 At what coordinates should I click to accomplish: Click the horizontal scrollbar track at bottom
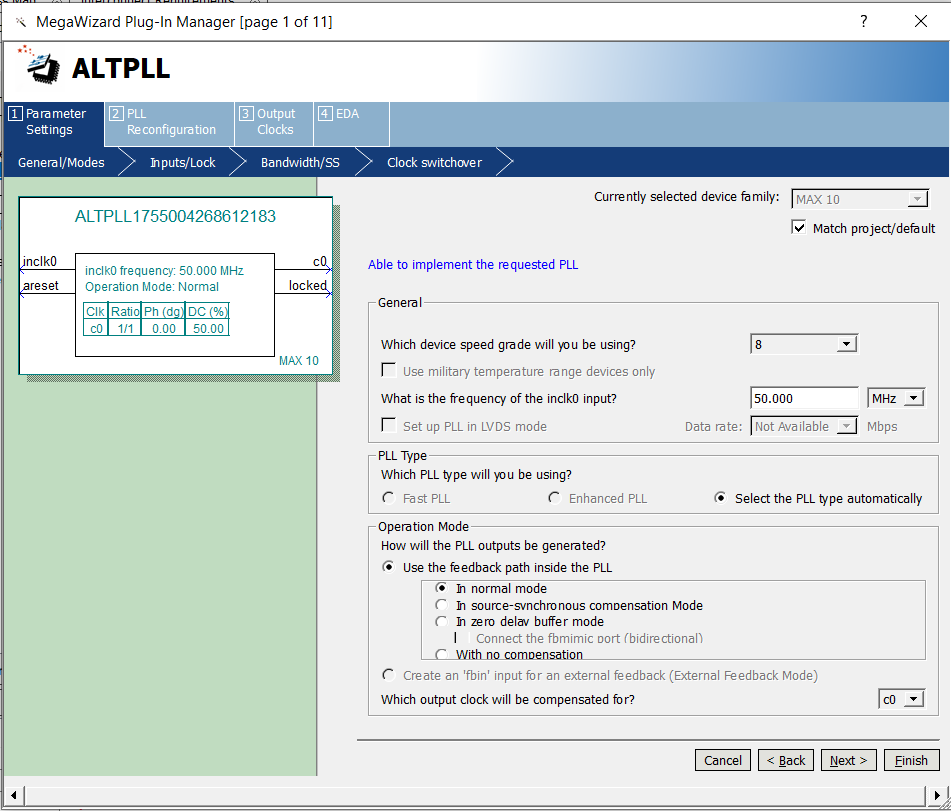pos(475,795)
